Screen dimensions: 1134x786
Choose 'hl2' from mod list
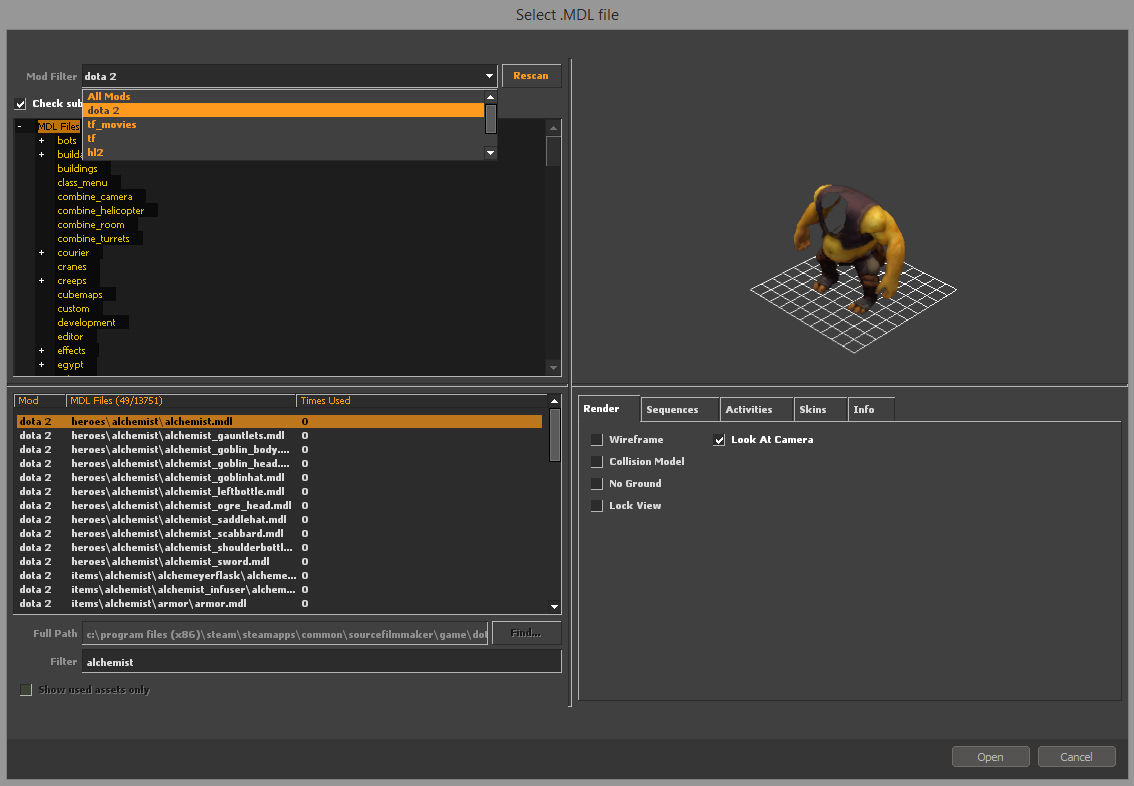coord(284,153)
